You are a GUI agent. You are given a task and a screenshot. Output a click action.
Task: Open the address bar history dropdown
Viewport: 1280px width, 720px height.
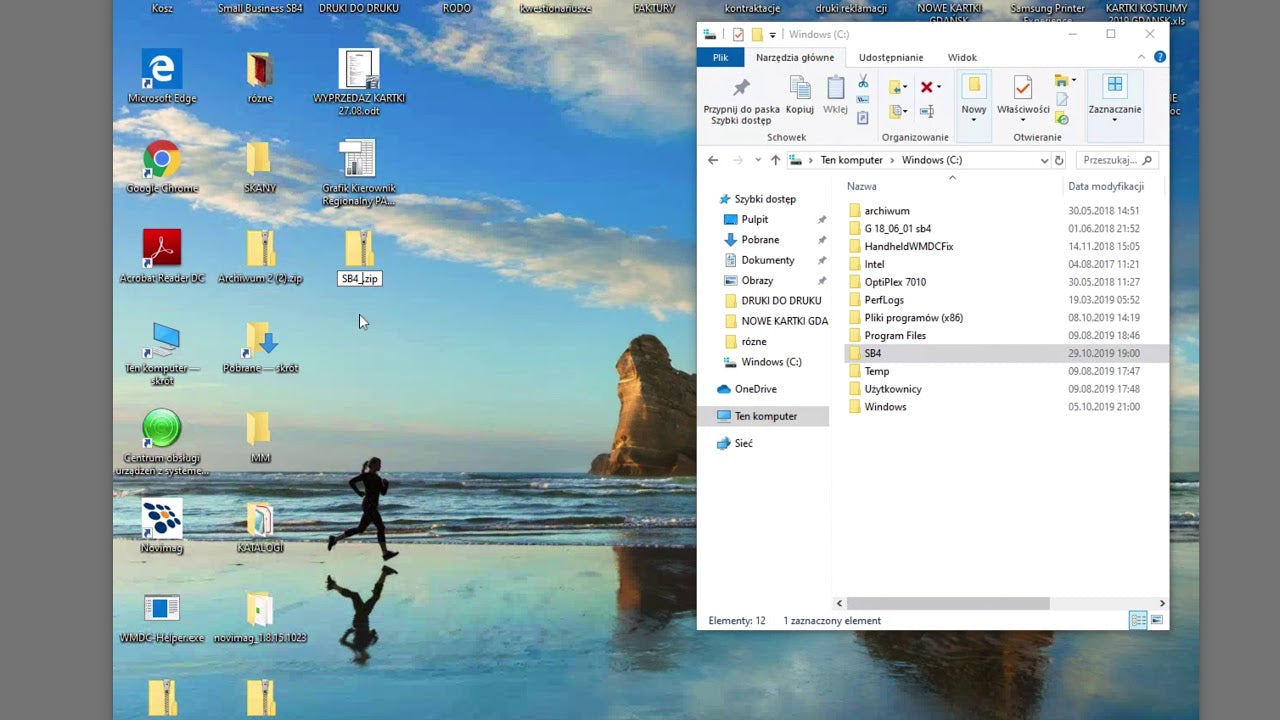click(1045, 160)
